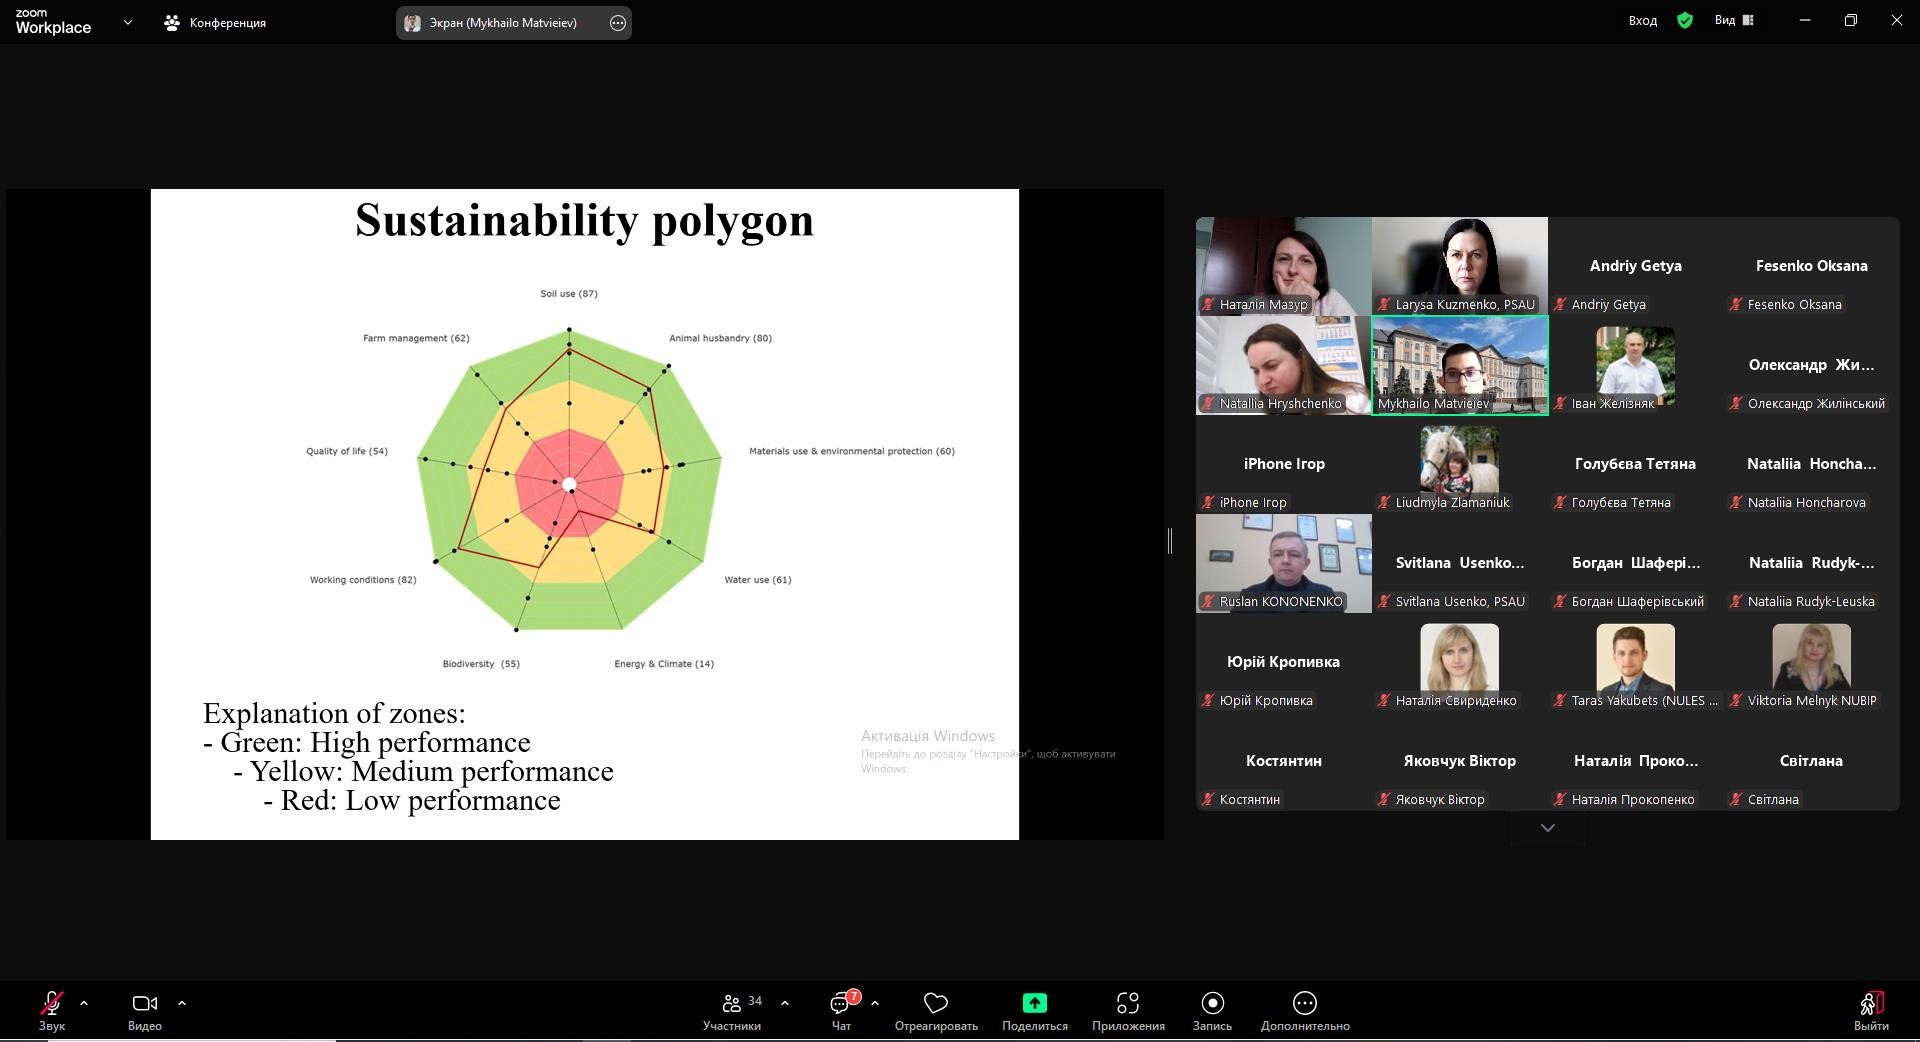Select Taras Yakubets participant tile
Screen dimensions: 1920x1042
1636,662
